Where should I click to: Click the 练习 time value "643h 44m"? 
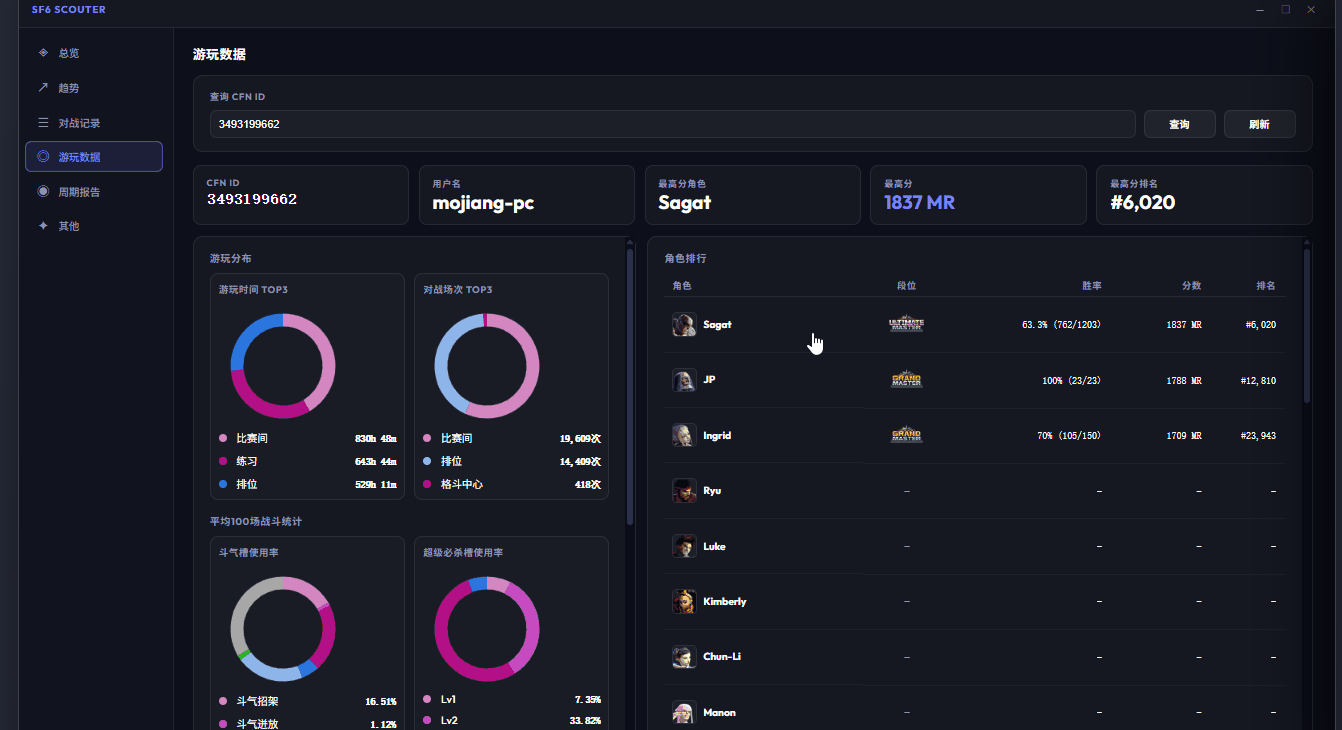click(376, 462)
